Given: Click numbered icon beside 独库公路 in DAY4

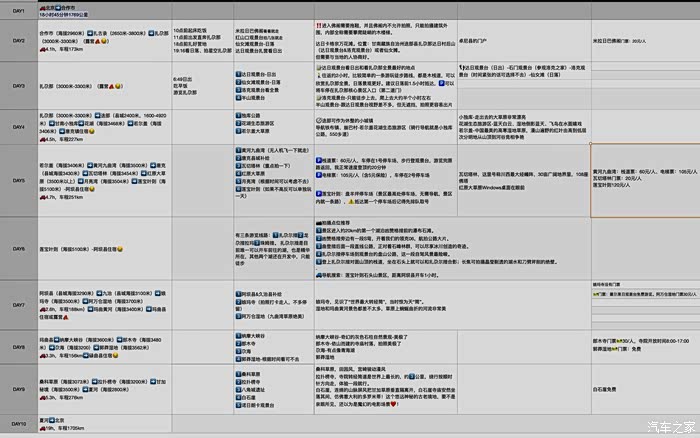Looking at the screenshot, I should tap(237, 115).
